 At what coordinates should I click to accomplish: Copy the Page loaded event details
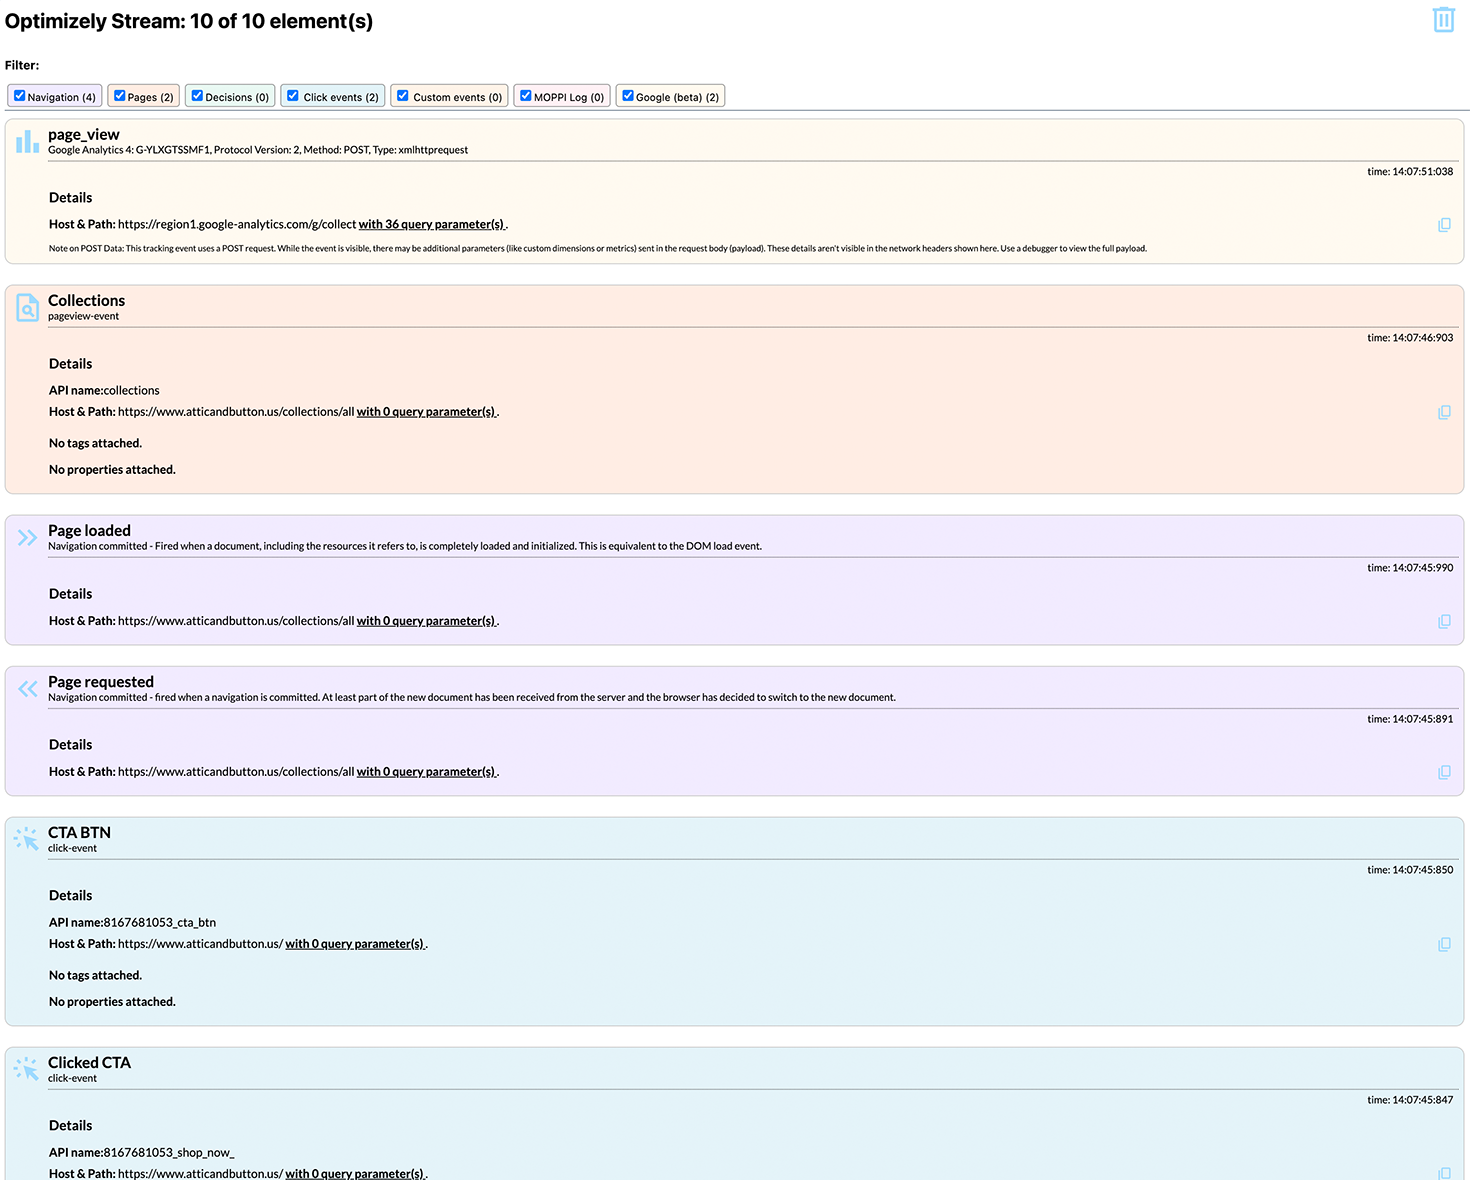[1444, 621]
